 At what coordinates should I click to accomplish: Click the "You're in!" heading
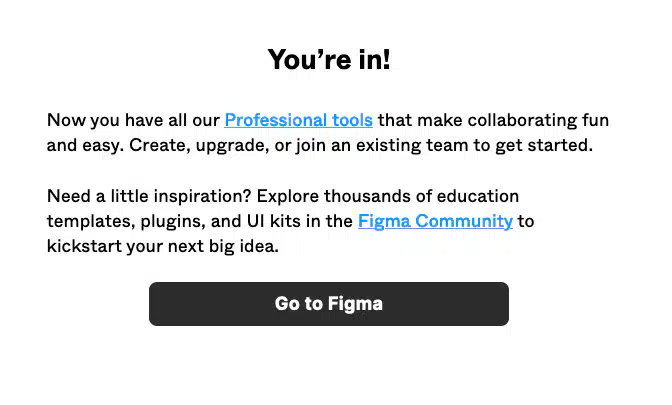click(x=329, y=59)
